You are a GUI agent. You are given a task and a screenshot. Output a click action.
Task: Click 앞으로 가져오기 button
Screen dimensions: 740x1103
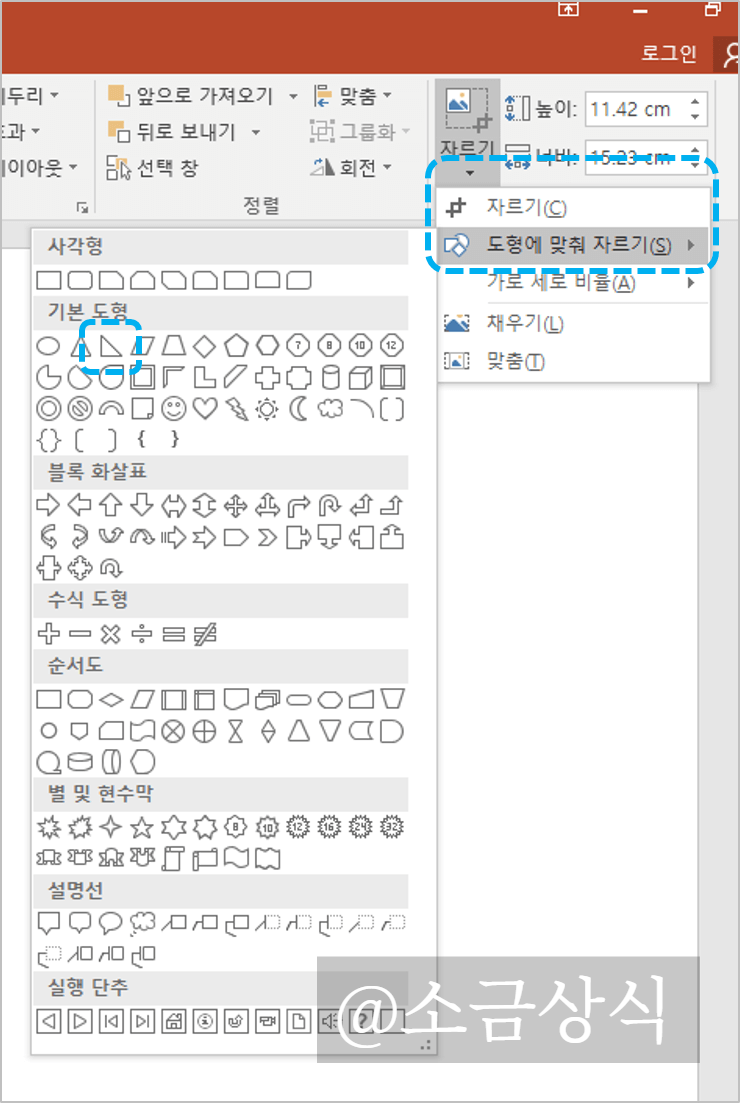coord(191,96)
